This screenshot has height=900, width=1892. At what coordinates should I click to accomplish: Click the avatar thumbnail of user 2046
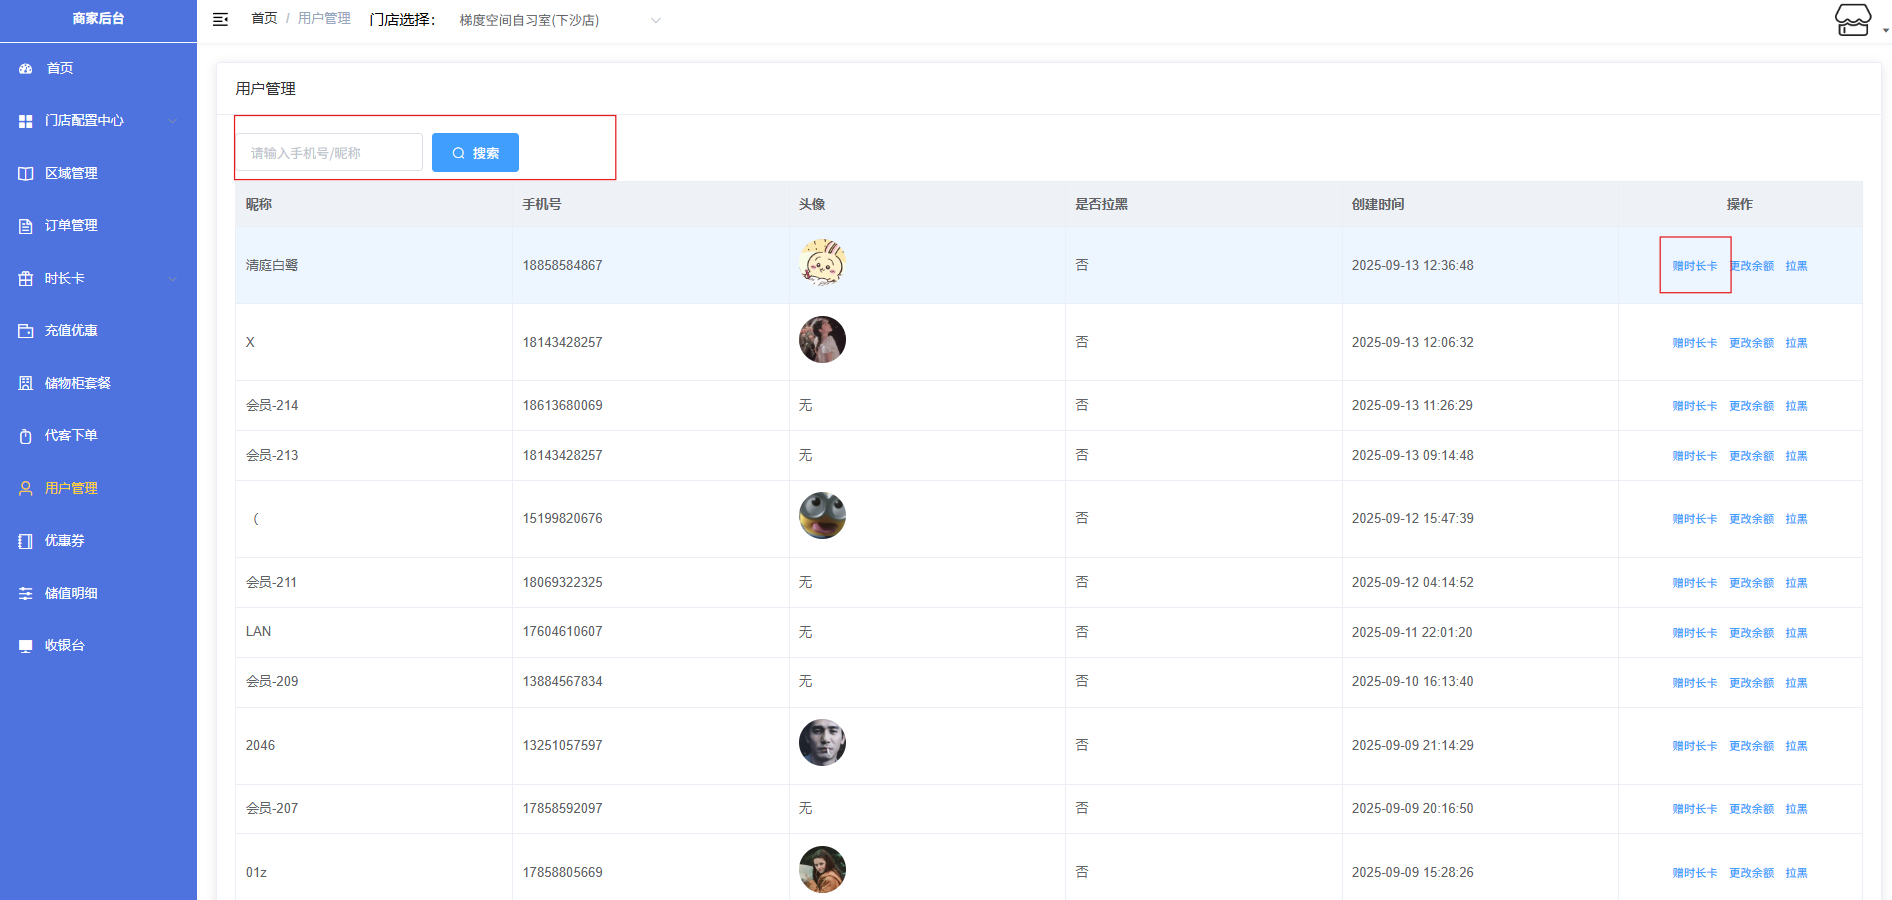click(x=822, y=743)
